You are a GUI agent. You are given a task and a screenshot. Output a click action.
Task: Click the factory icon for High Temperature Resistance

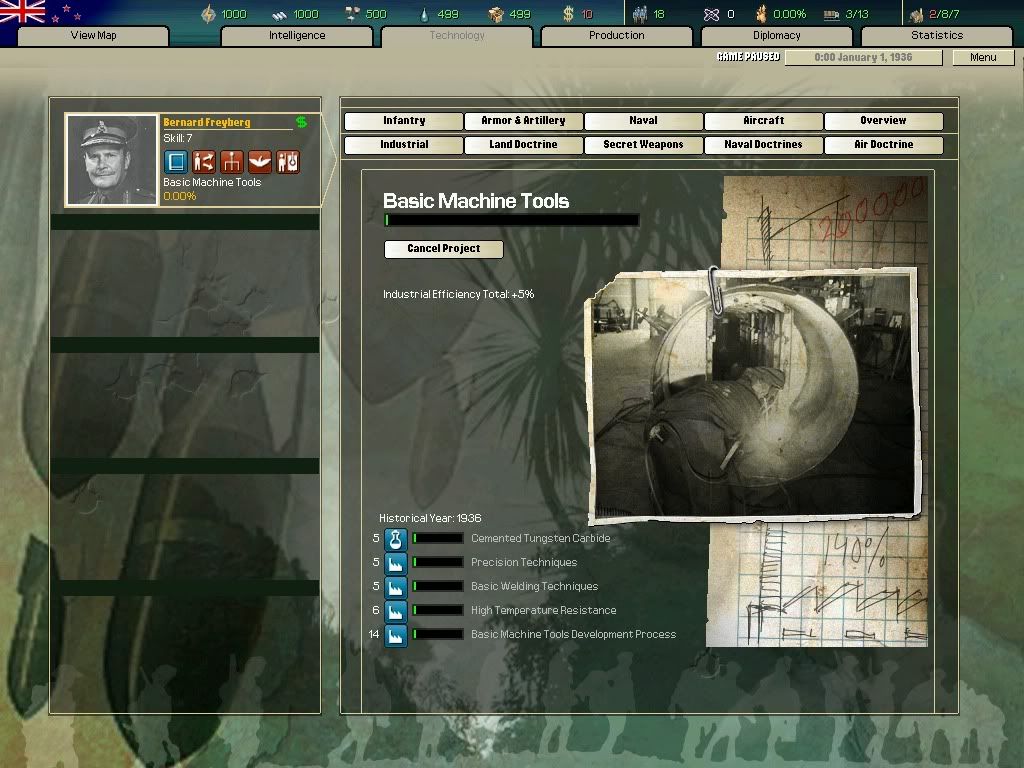point(395,611)
